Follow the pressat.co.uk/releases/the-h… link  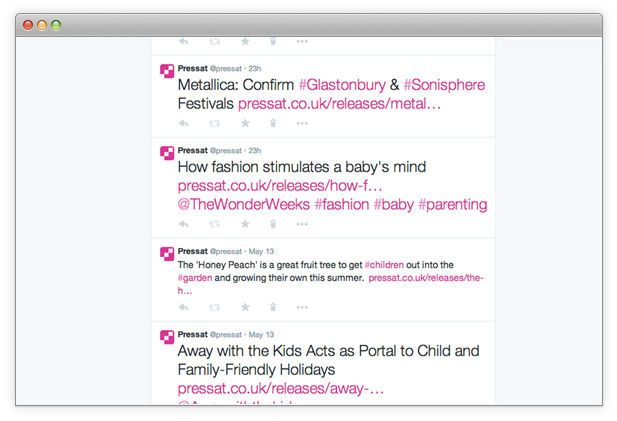tap(426, 278)
